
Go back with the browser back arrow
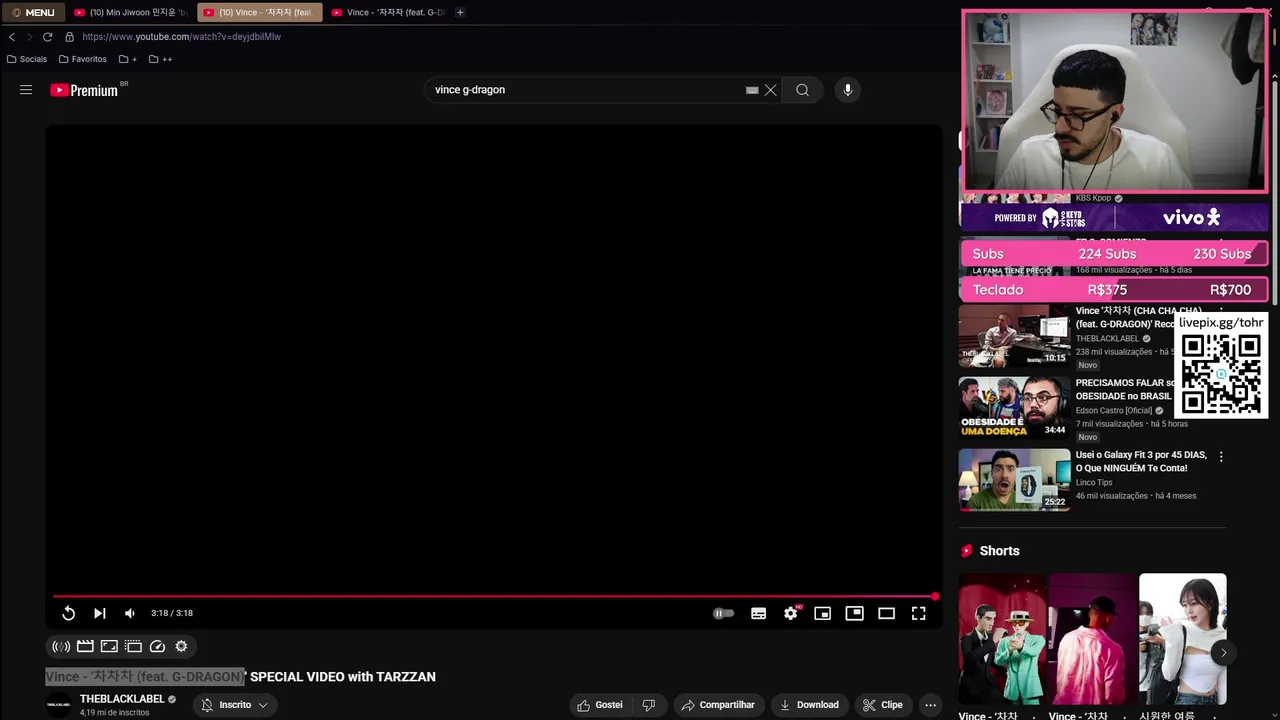click(x=12, y=37)
